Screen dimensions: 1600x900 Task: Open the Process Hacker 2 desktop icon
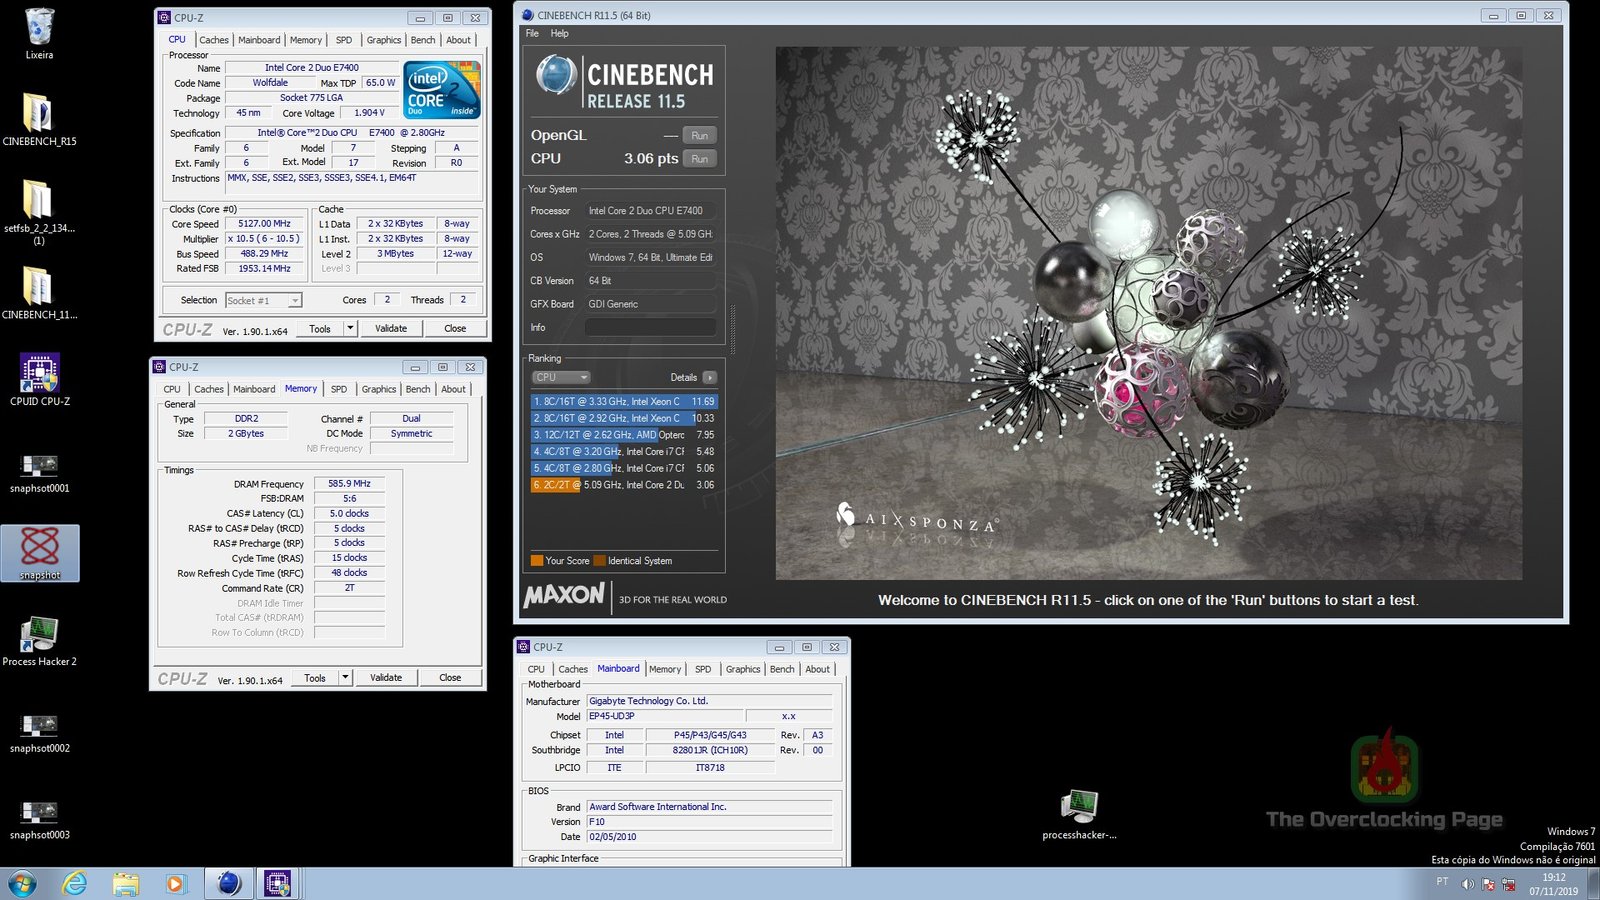39,636
